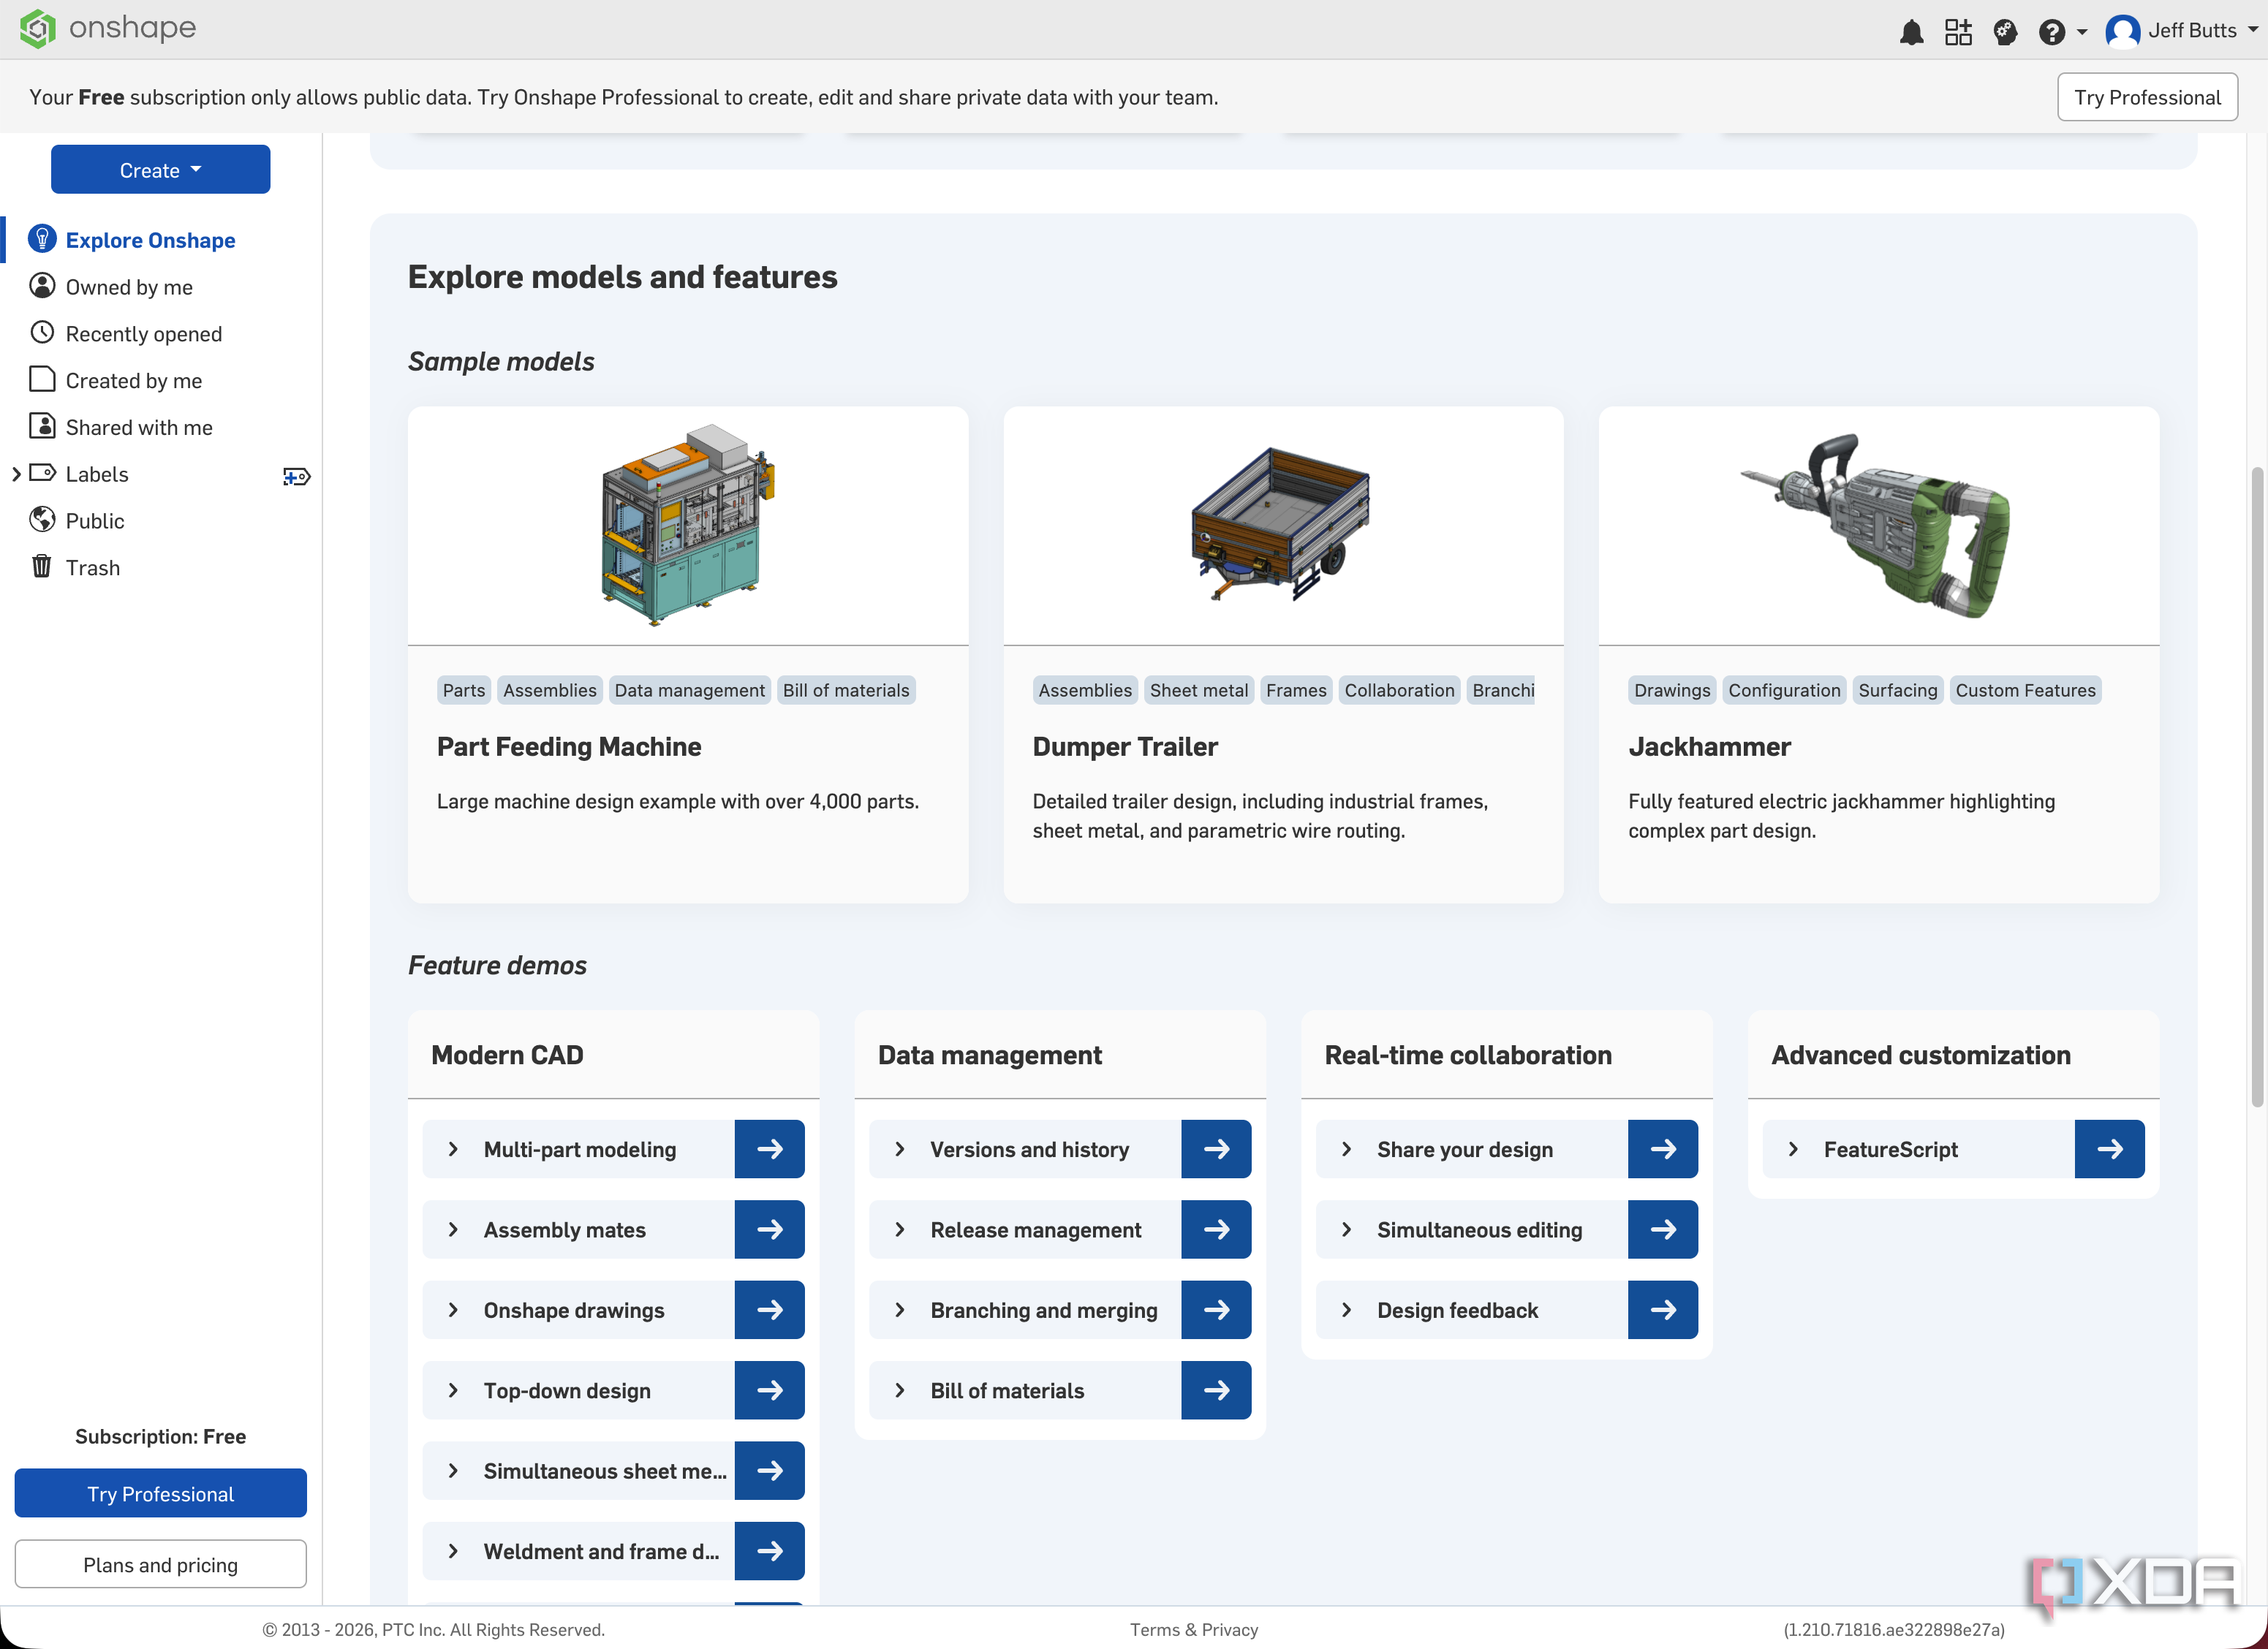
Task: Open Simultaneous editing arrow button
Action: tap(1663, 1230)
